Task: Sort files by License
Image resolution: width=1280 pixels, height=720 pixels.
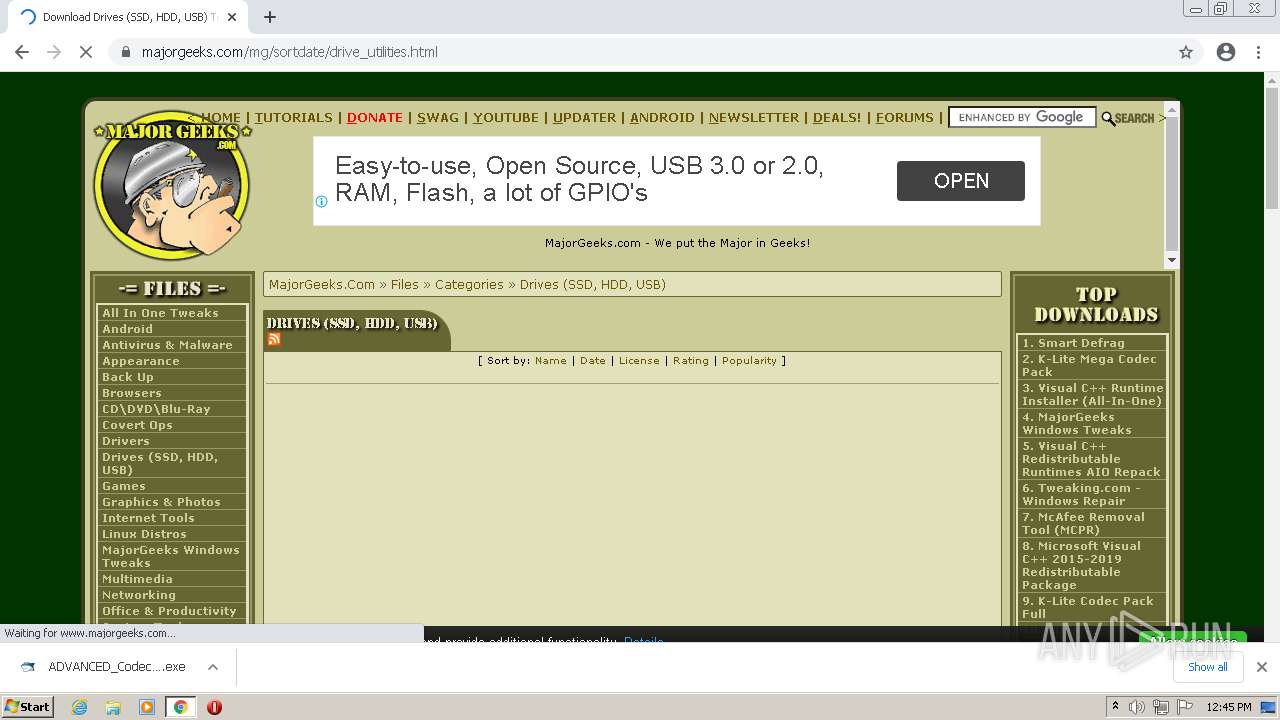Action: coord(639,361)
